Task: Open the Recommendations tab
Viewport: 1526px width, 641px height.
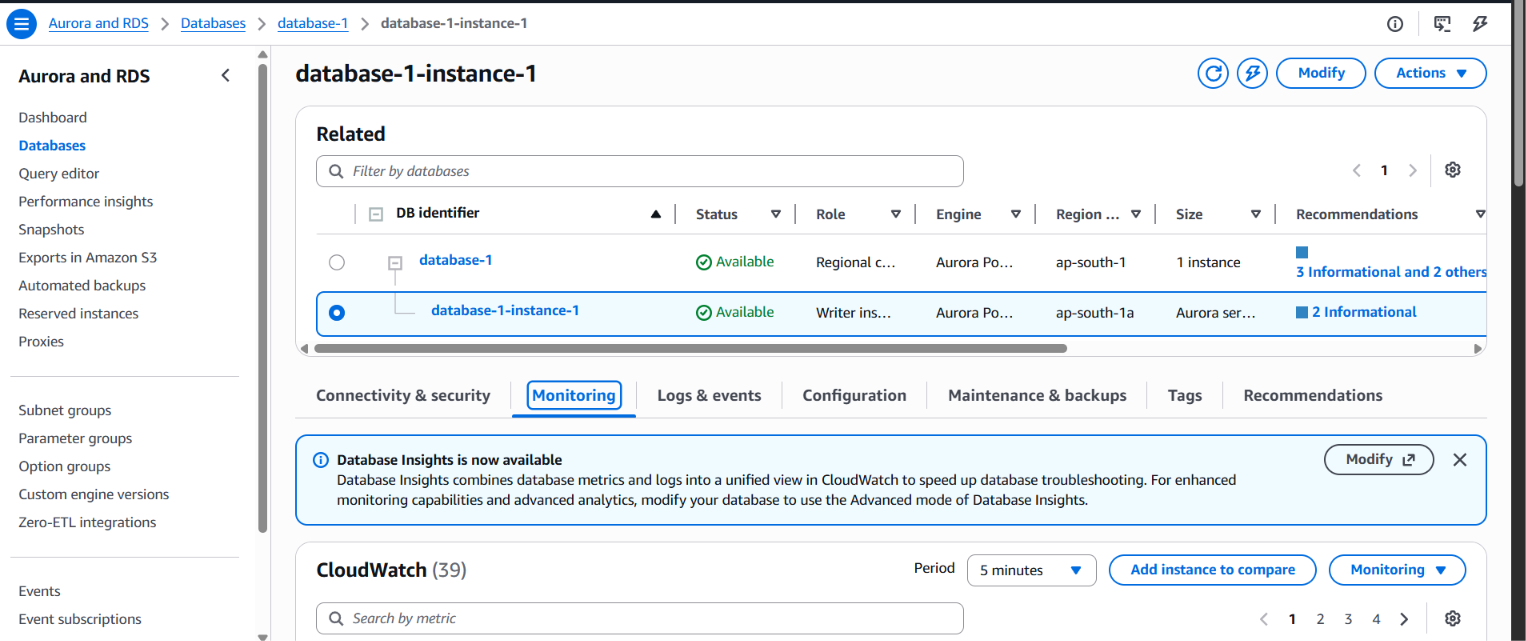Action: pyautogui.click(x=1313, y=395)
